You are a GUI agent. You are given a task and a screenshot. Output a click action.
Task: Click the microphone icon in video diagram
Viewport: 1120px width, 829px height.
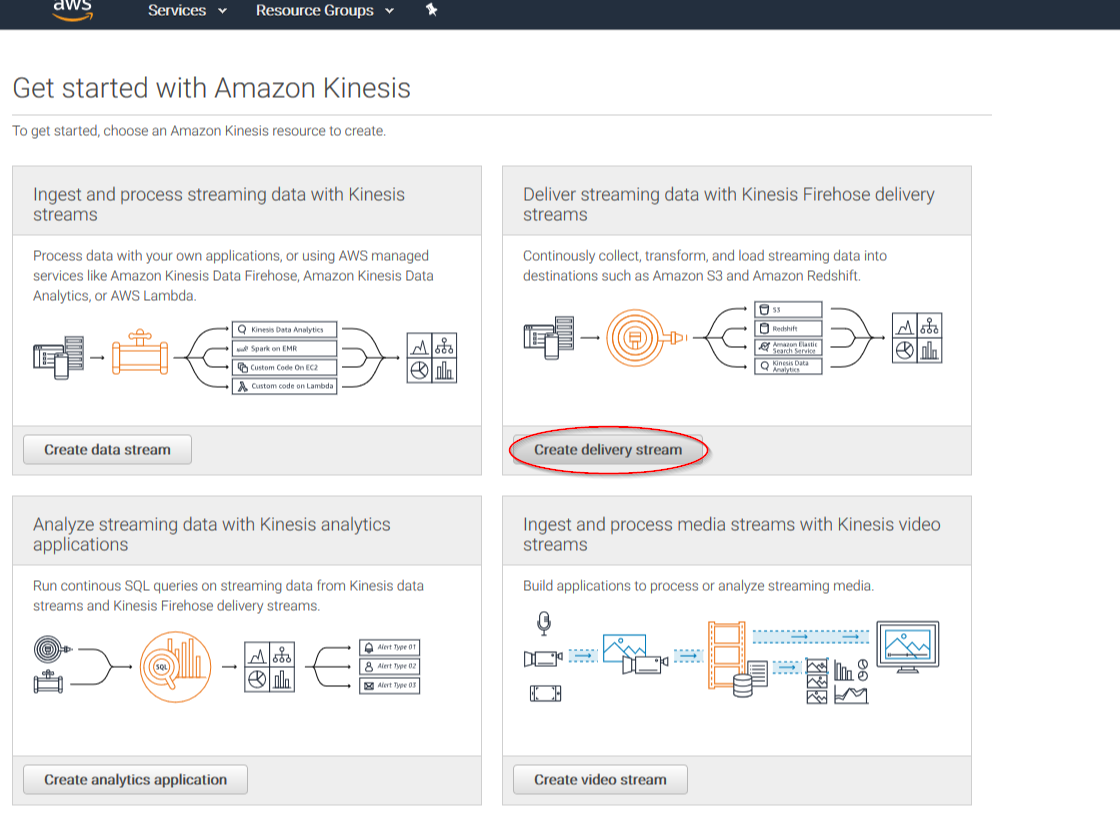(x=544, y=623)
